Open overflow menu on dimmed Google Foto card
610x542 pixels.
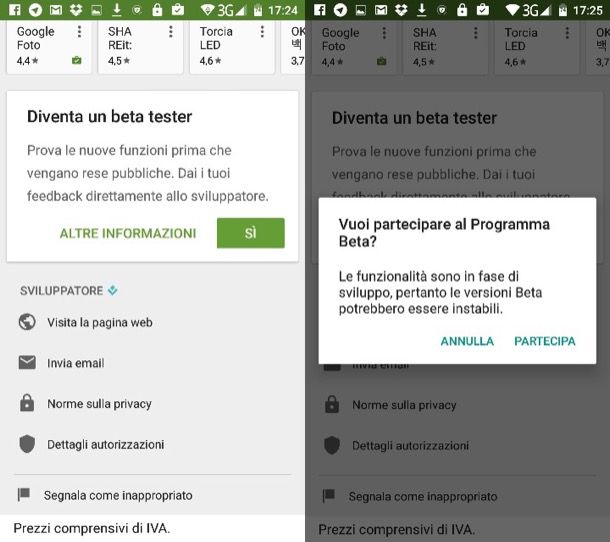point(384,33)
